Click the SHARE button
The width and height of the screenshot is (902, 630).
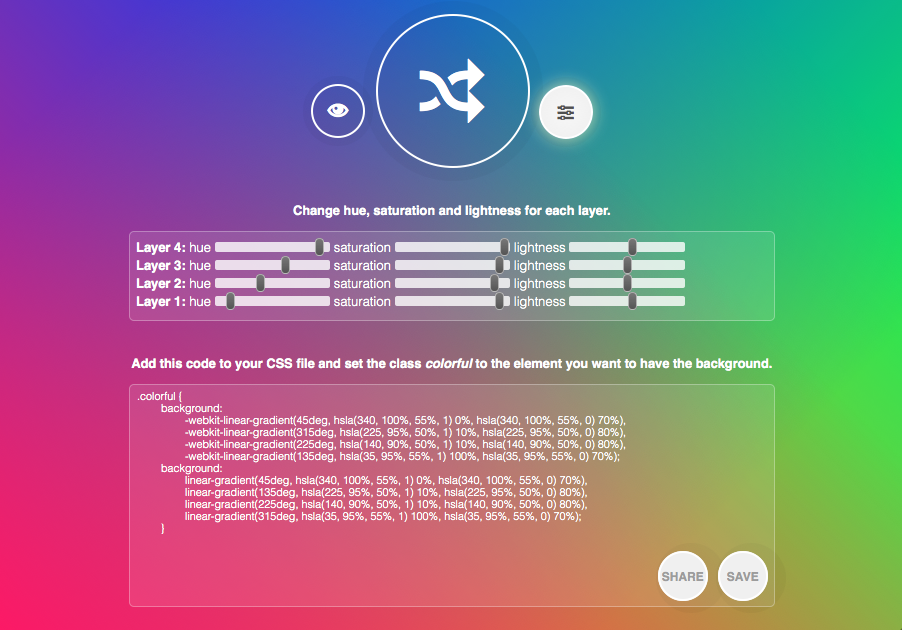click(x=683, y=576)
